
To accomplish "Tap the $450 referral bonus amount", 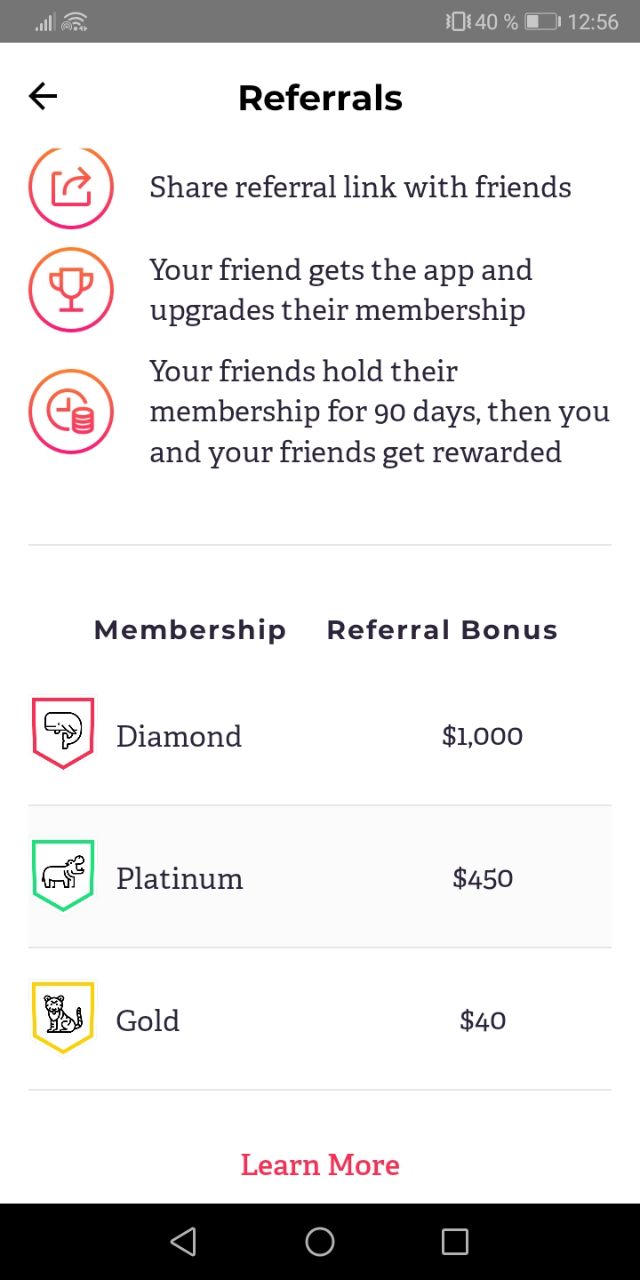I will point(482,878).
